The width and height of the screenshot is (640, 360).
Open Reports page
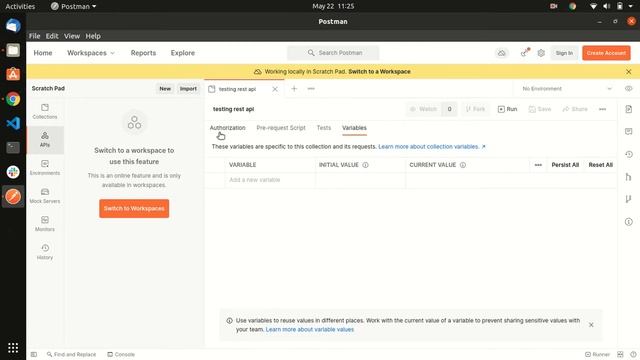(143, 53)
